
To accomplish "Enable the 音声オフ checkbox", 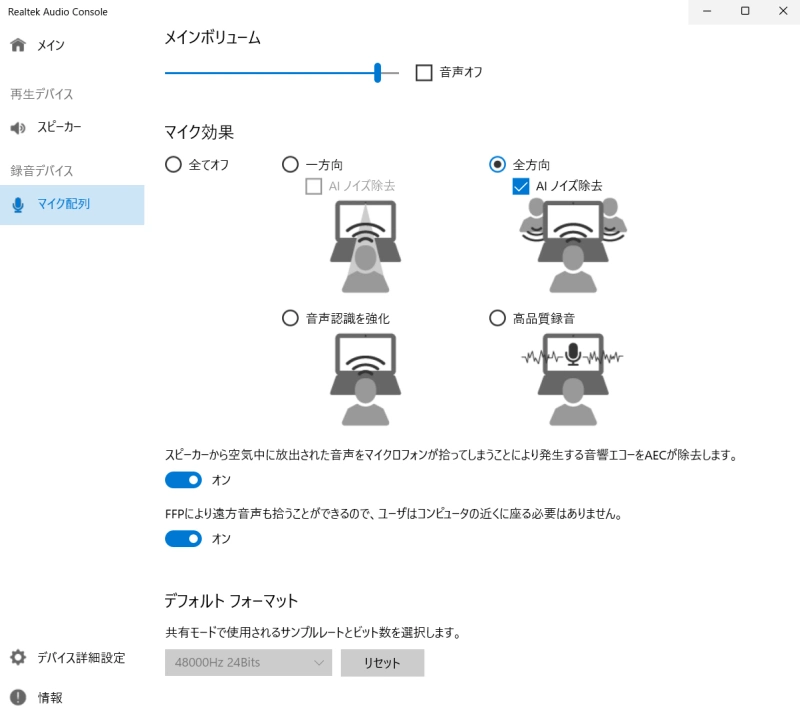I will click(x=424, y=72).
